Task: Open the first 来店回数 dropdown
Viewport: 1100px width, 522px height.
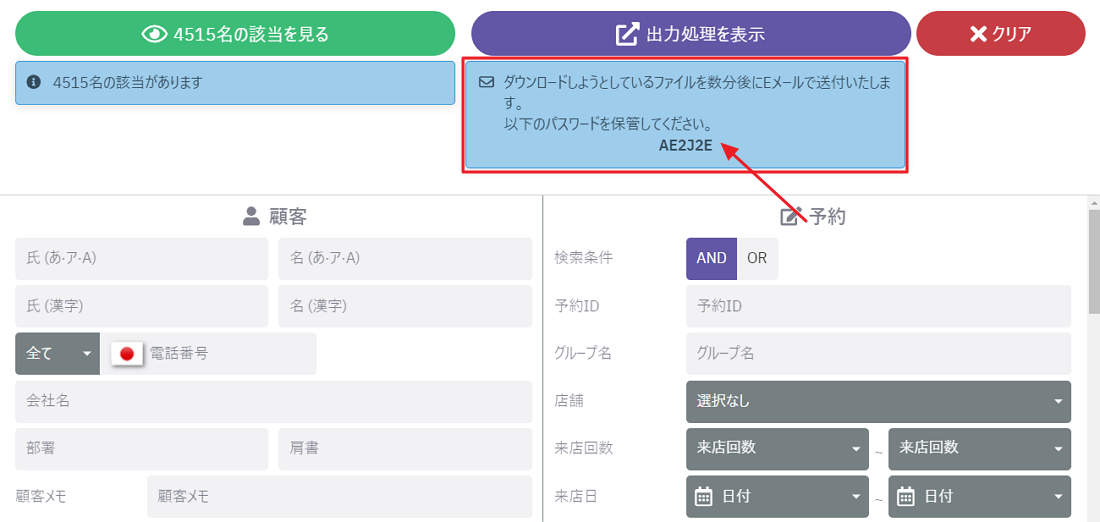Action: point(777,448)
